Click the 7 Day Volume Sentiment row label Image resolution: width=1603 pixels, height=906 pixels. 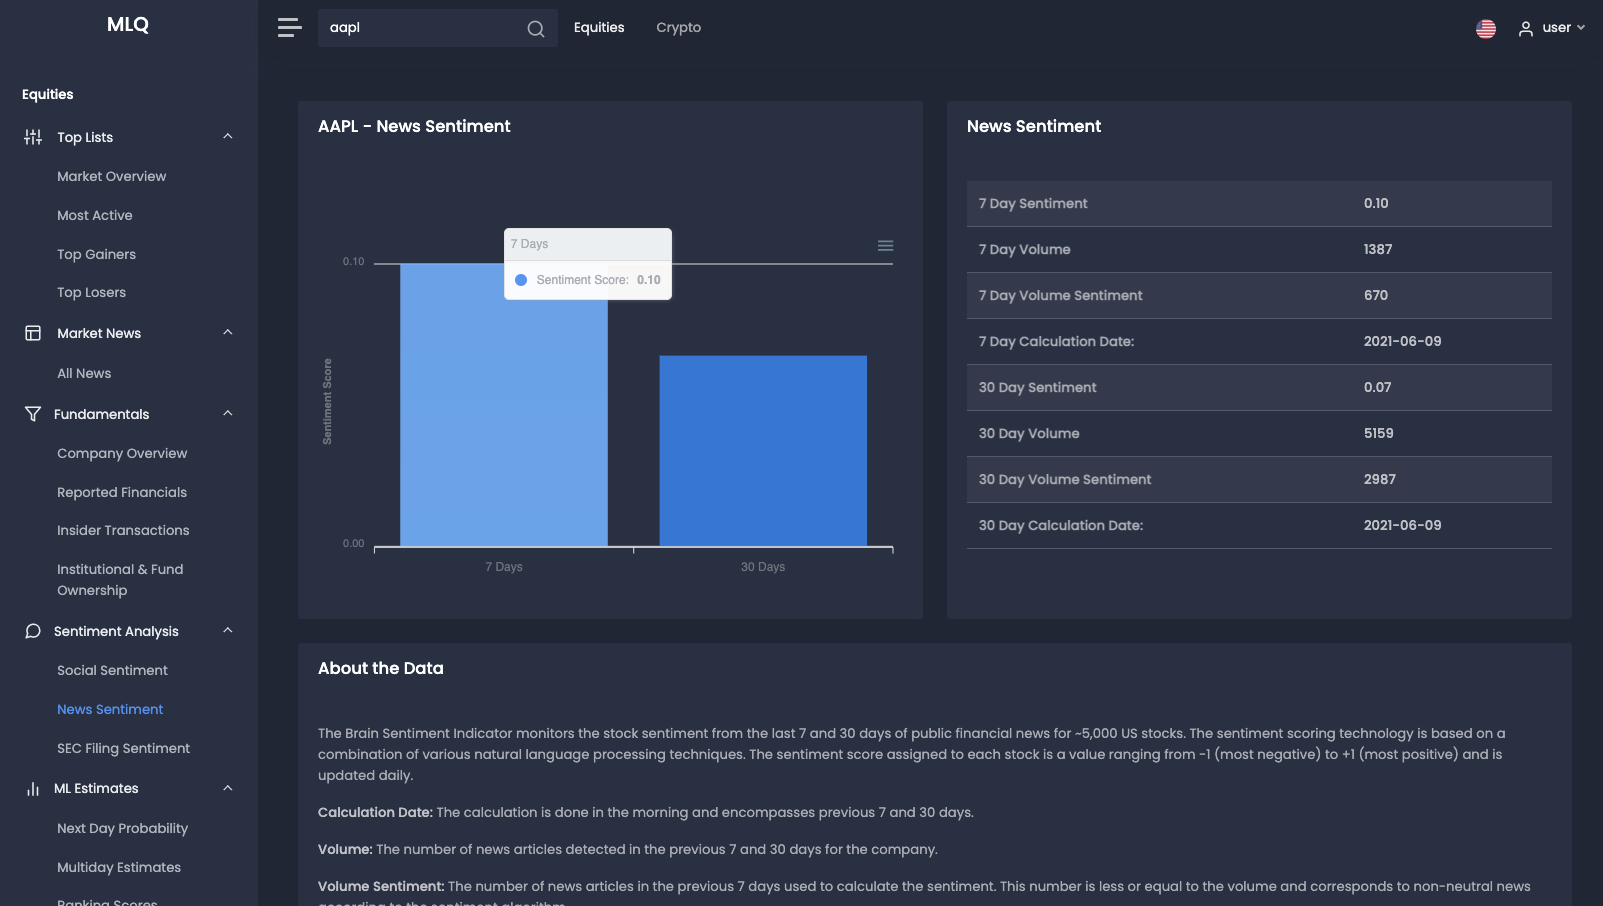click(1061, 295)
